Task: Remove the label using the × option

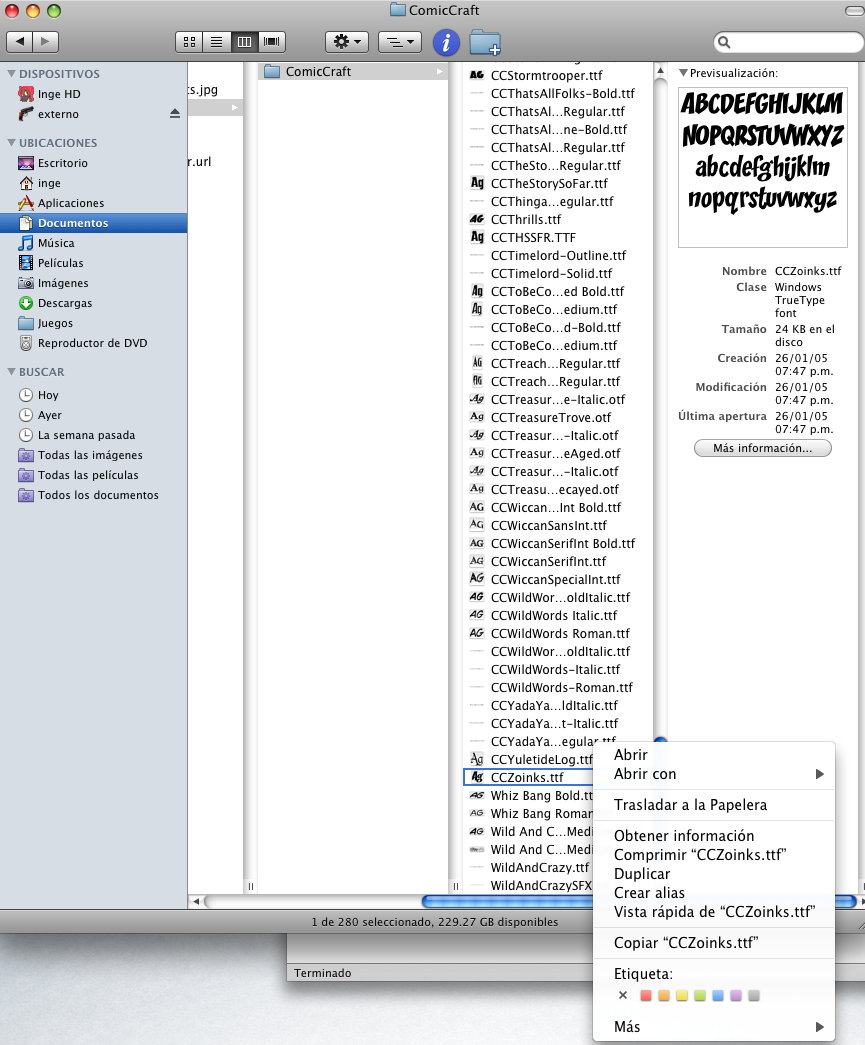Action: pyautogui.click(x=623, y=995)
